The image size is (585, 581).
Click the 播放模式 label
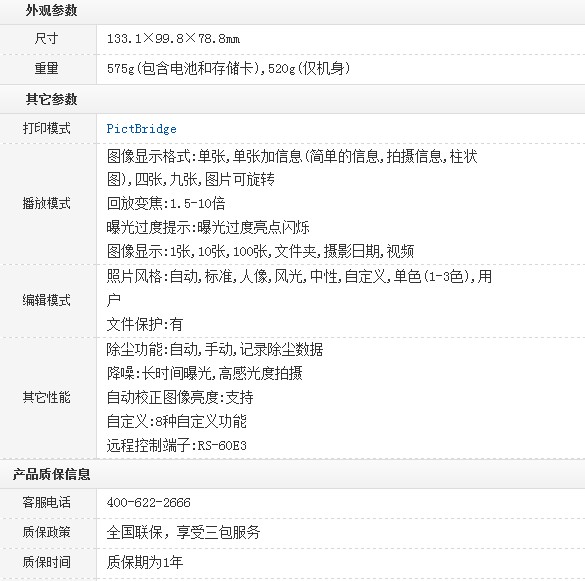click(x=46, y=203)
